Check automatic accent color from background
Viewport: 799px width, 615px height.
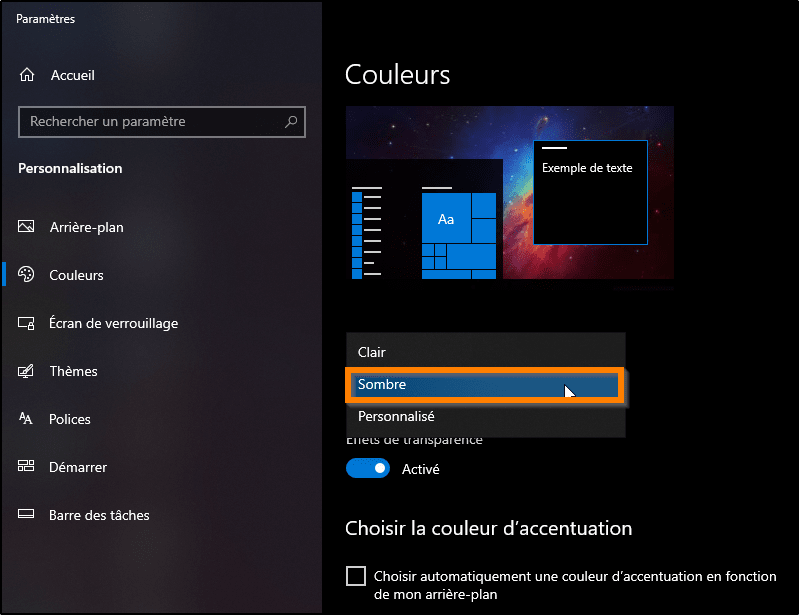click(356, 576)
